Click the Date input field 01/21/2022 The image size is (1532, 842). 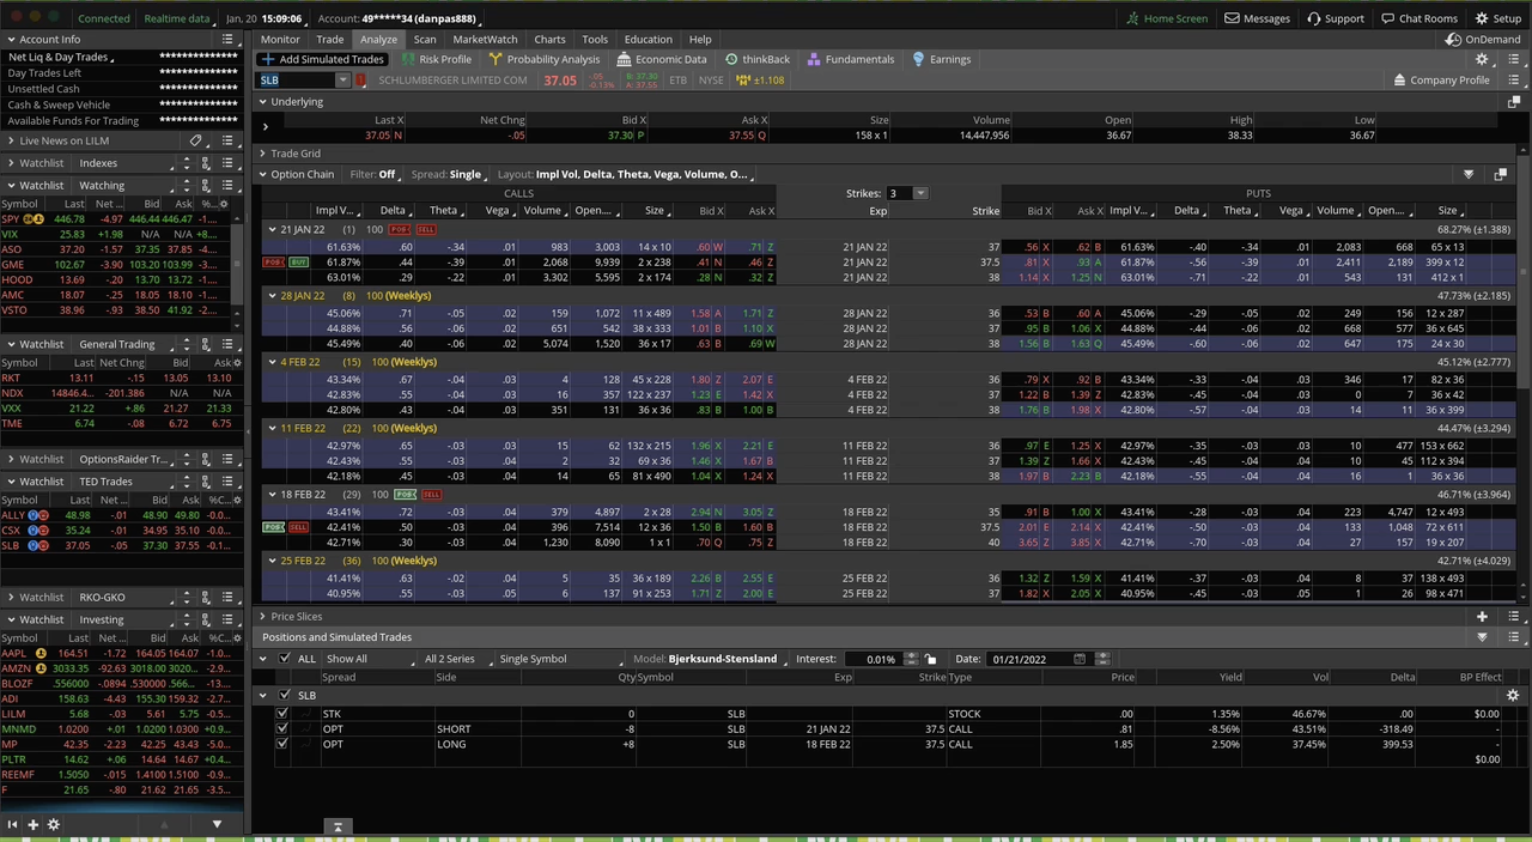[x=1030, y=659]
